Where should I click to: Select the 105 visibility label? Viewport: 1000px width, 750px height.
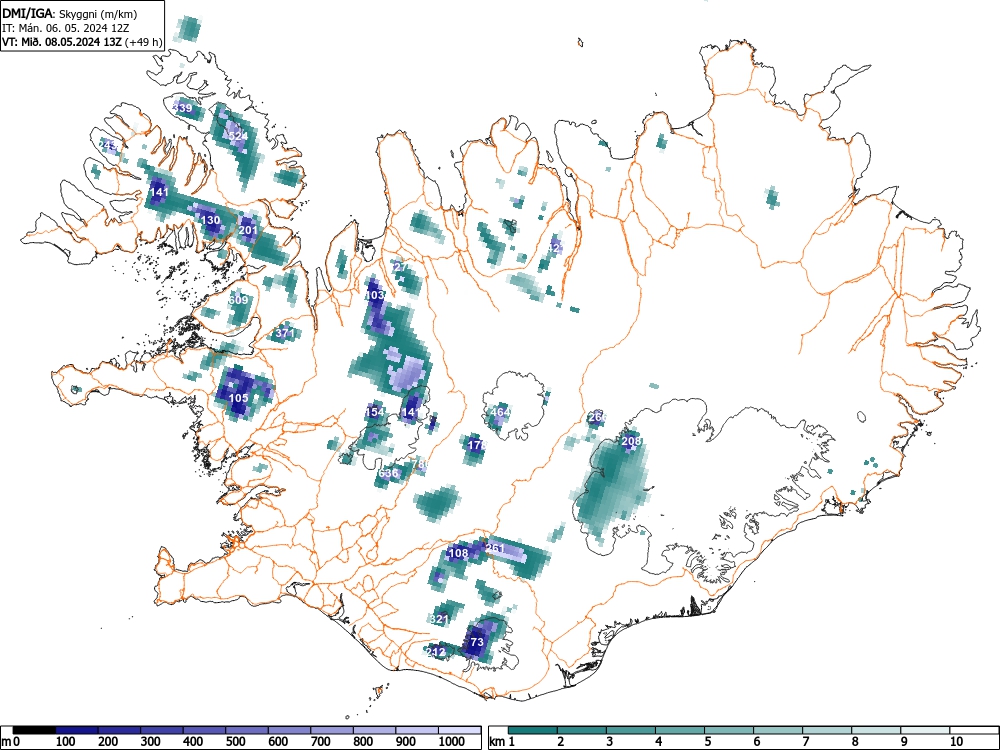(238, 398)
